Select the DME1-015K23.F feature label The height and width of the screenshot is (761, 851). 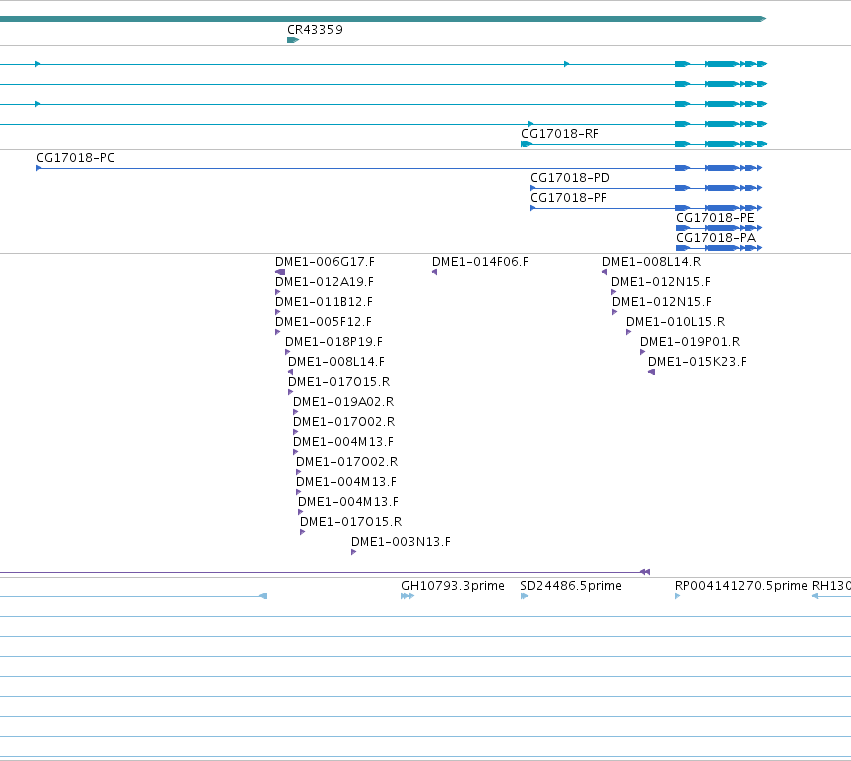(697, 362)
